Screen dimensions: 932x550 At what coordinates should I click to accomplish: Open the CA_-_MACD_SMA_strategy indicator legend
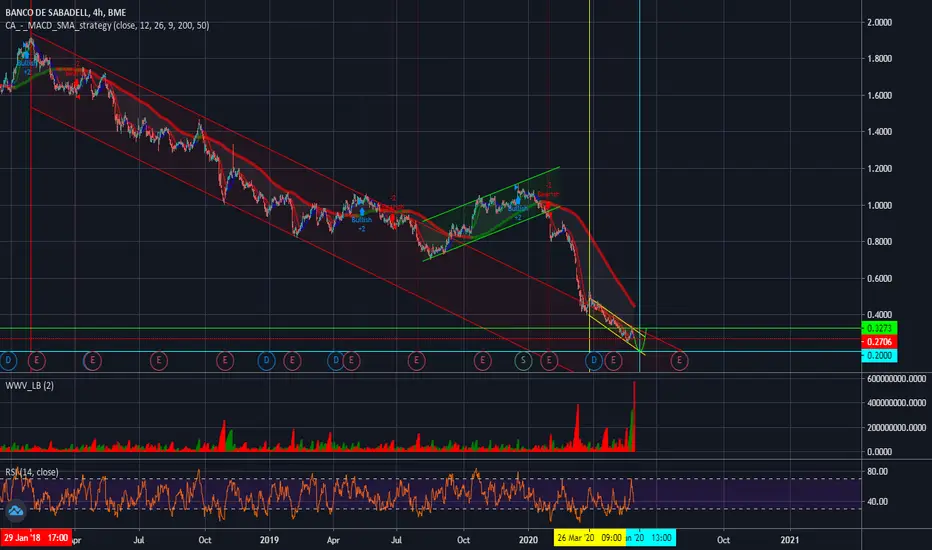(107, 26)
